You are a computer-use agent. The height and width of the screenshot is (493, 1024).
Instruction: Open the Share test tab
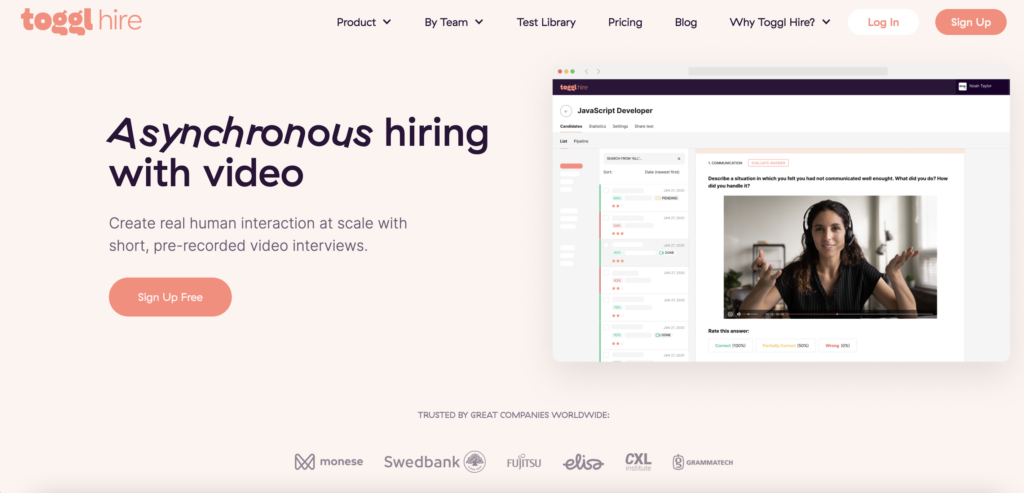coord(644,126)
